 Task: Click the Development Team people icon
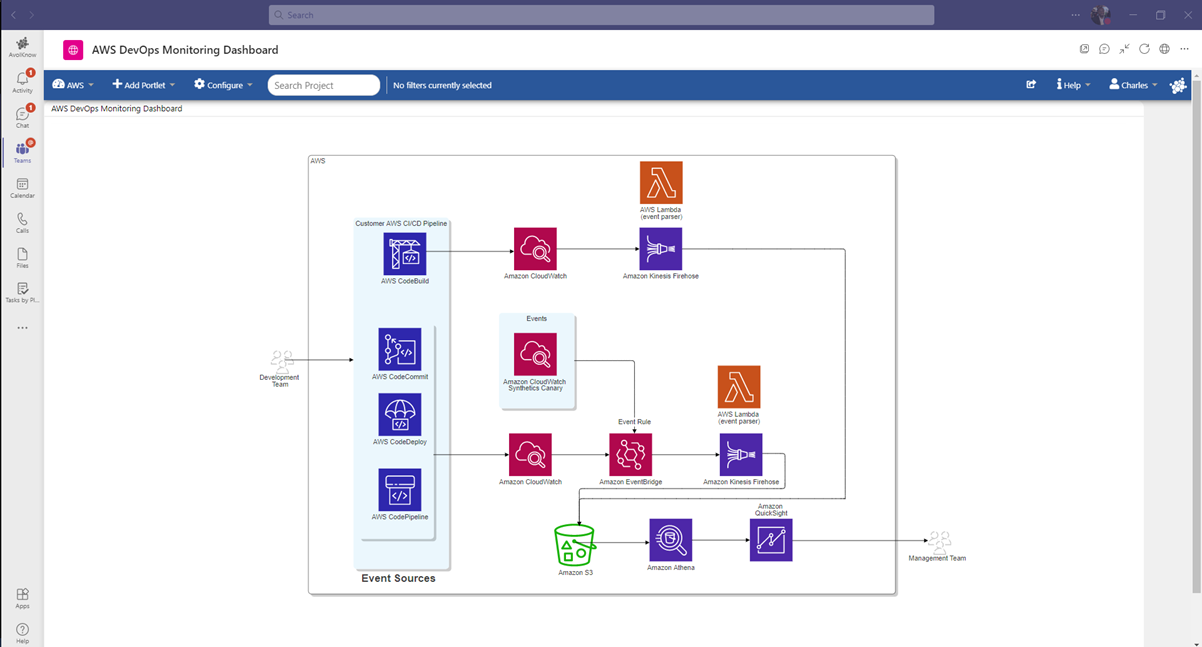(281, 361)
